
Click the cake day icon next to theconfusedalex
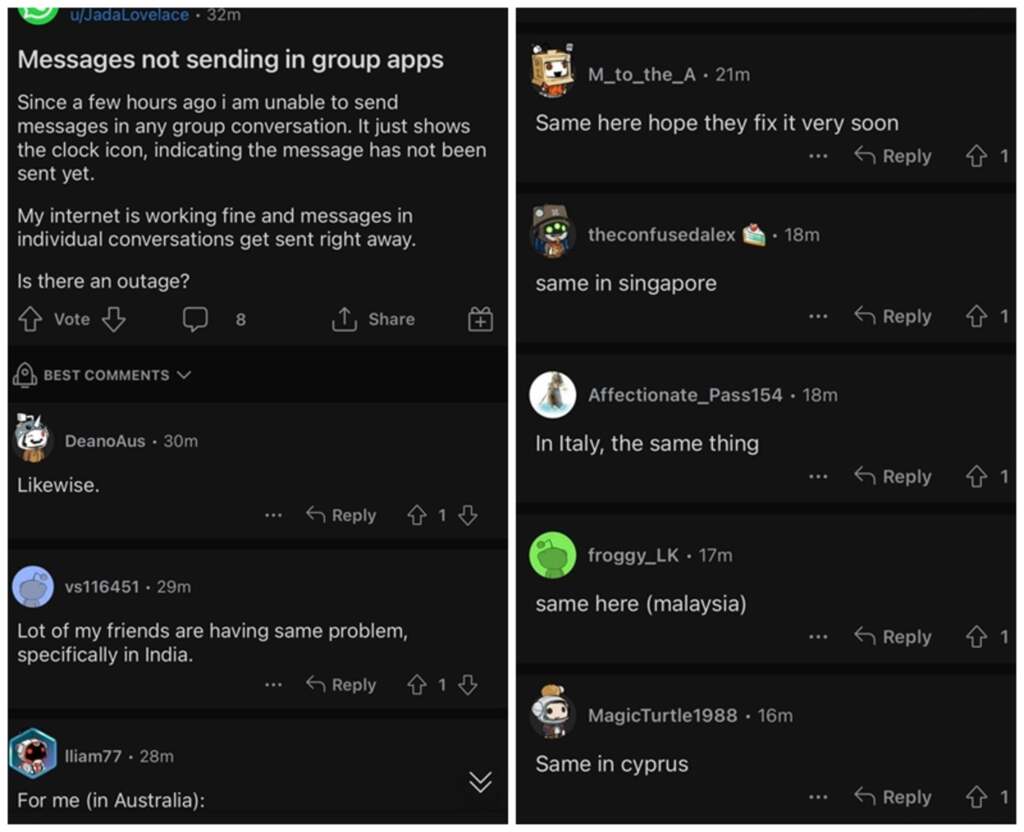[x=753, y=235]
